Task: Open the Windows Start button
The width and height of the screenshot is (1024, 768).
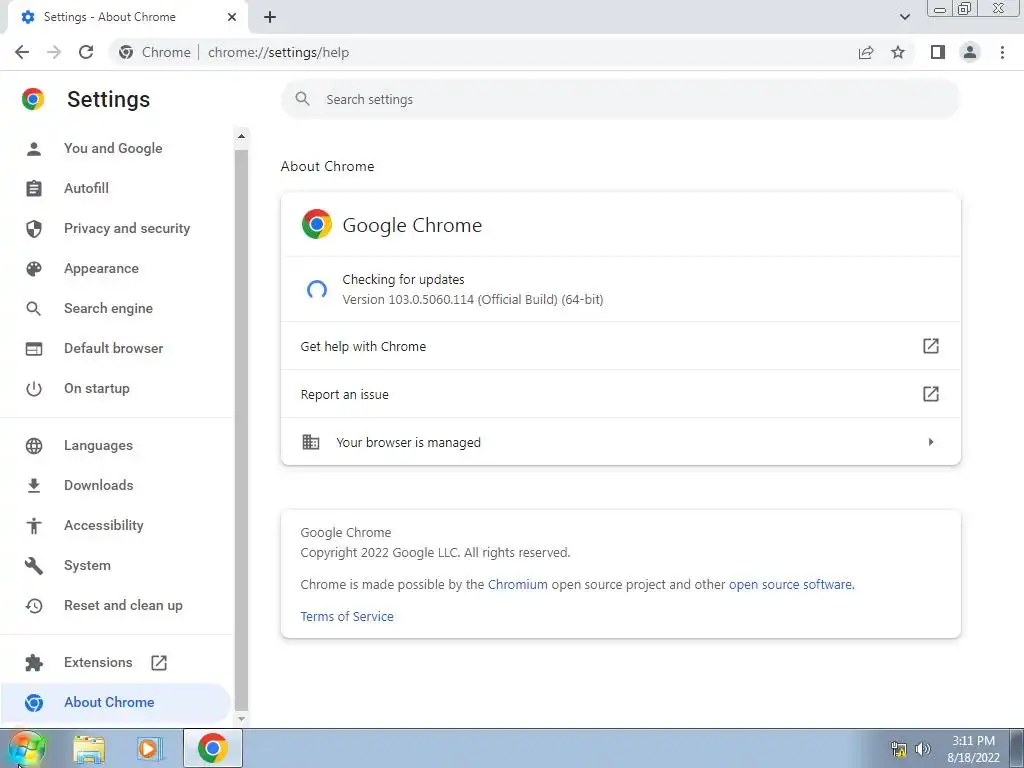Action: [x=26, y=748]
